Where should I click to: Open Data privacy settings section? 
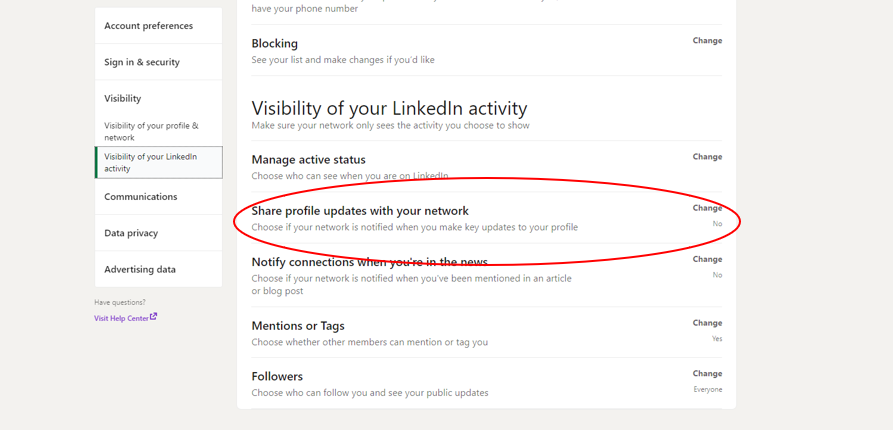pyautogui.click(x=158, y=233)
